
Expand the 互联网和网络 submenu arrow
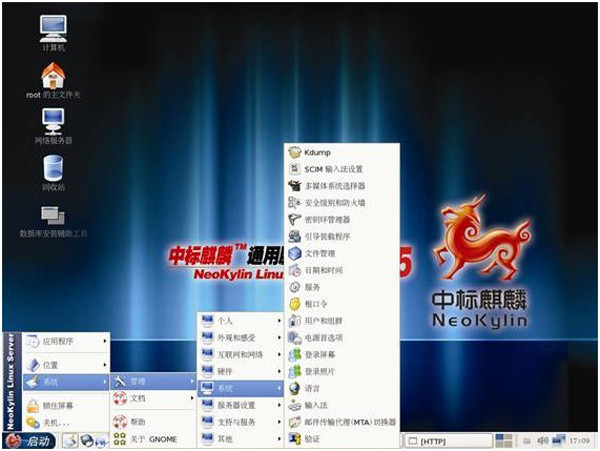pyautogui.click(x=279, y=354)
